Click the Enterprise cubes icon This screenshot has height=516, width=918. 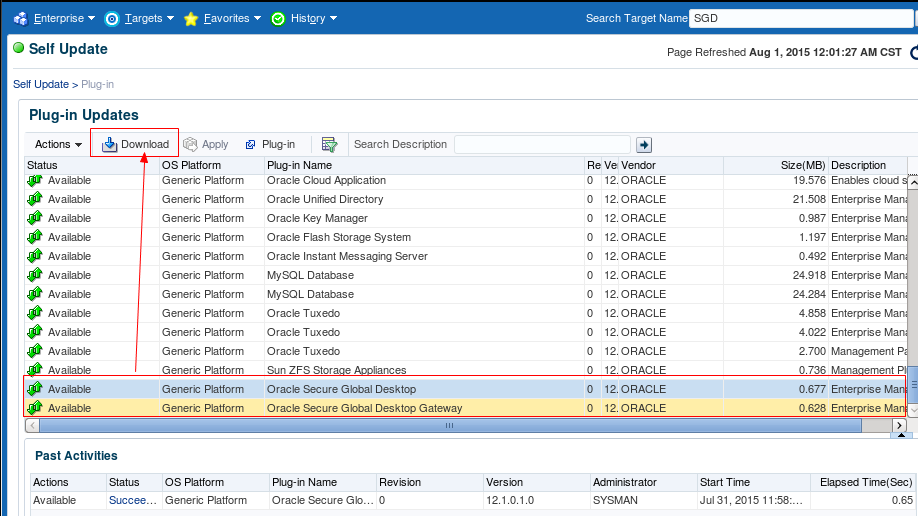coord(21,19)
